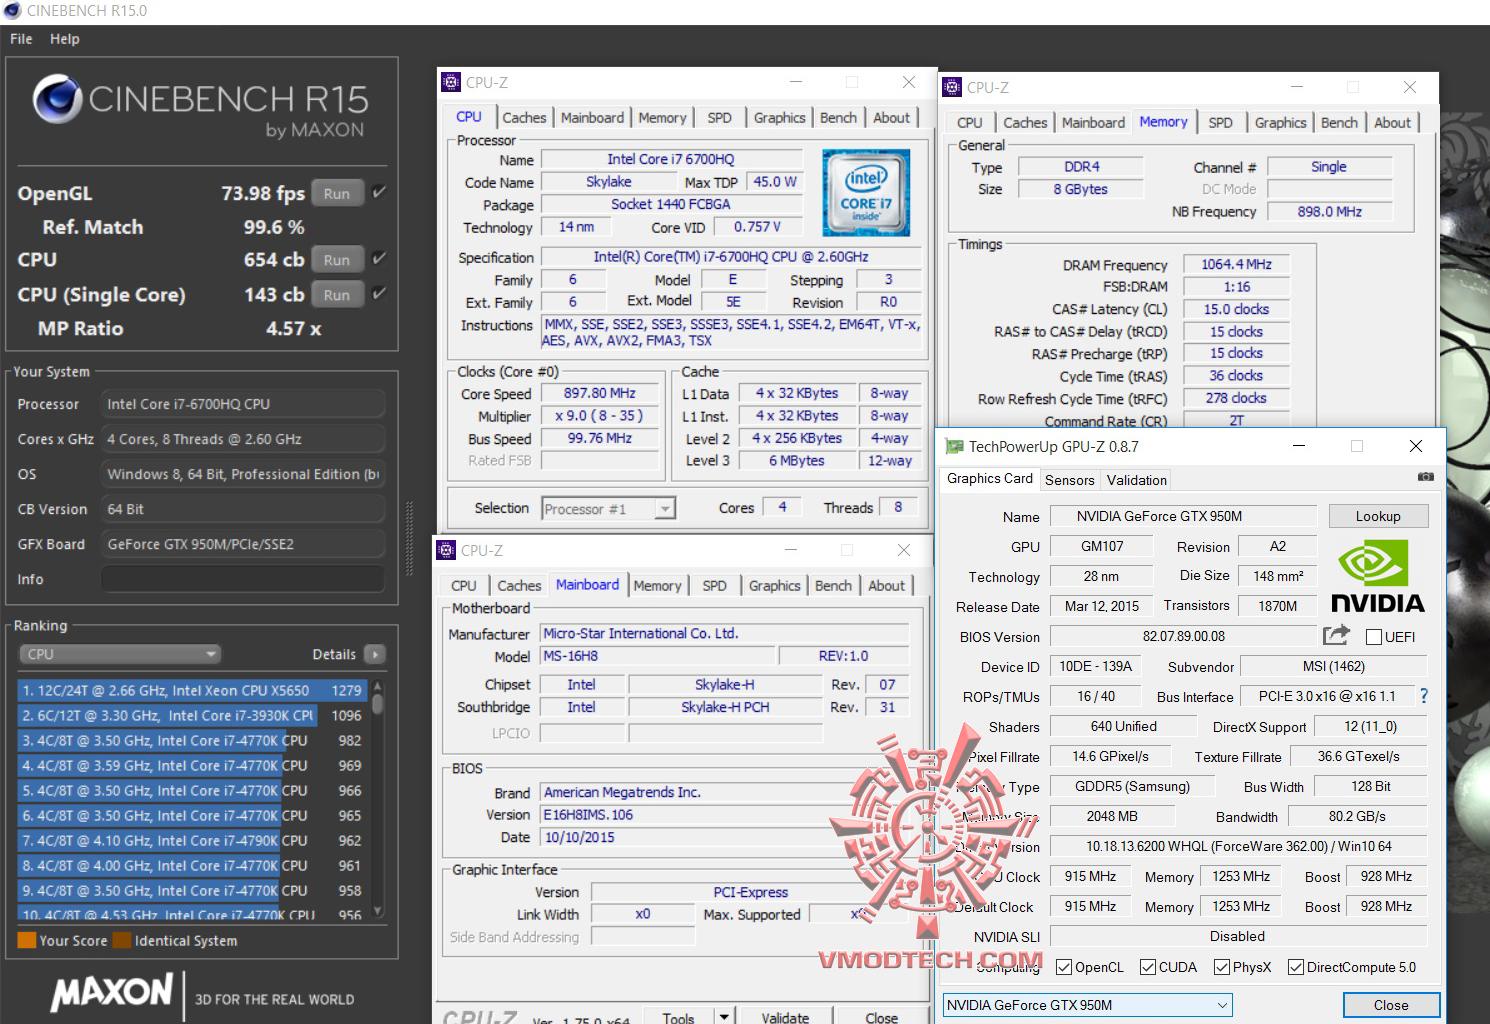Click the GPU-Z icon in its title bar
The height and width of the screenshot is (1024, 1490).
point(952,446)
